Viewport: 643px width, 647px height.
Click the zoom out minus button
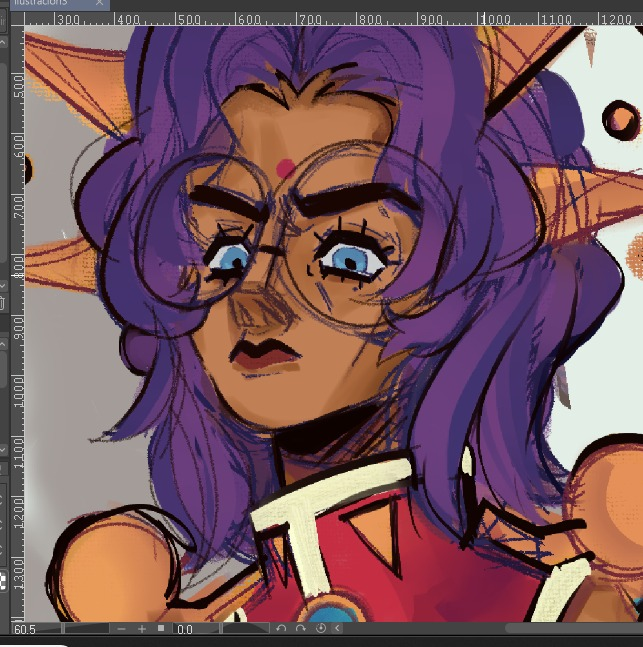point(121,629)
